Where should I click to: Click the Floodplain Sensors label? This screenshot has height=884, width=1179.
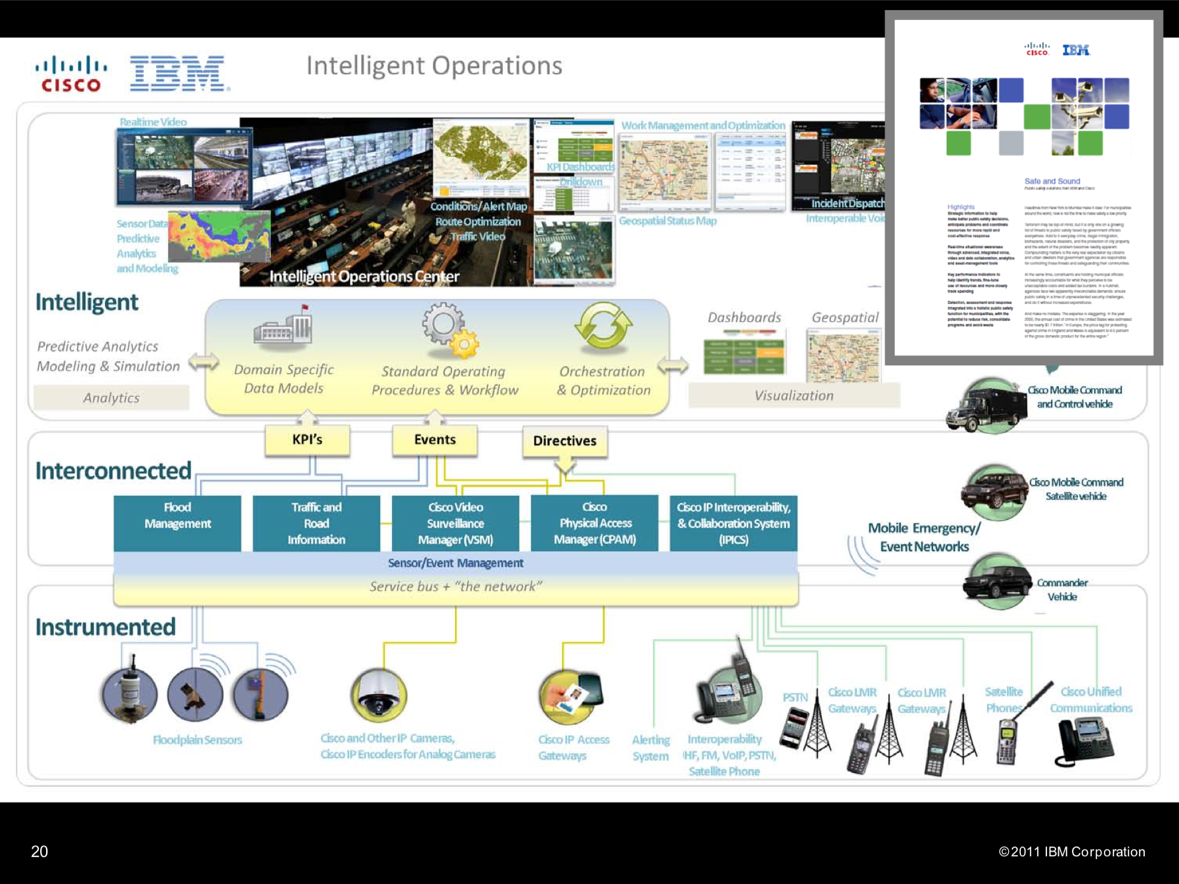198,740
